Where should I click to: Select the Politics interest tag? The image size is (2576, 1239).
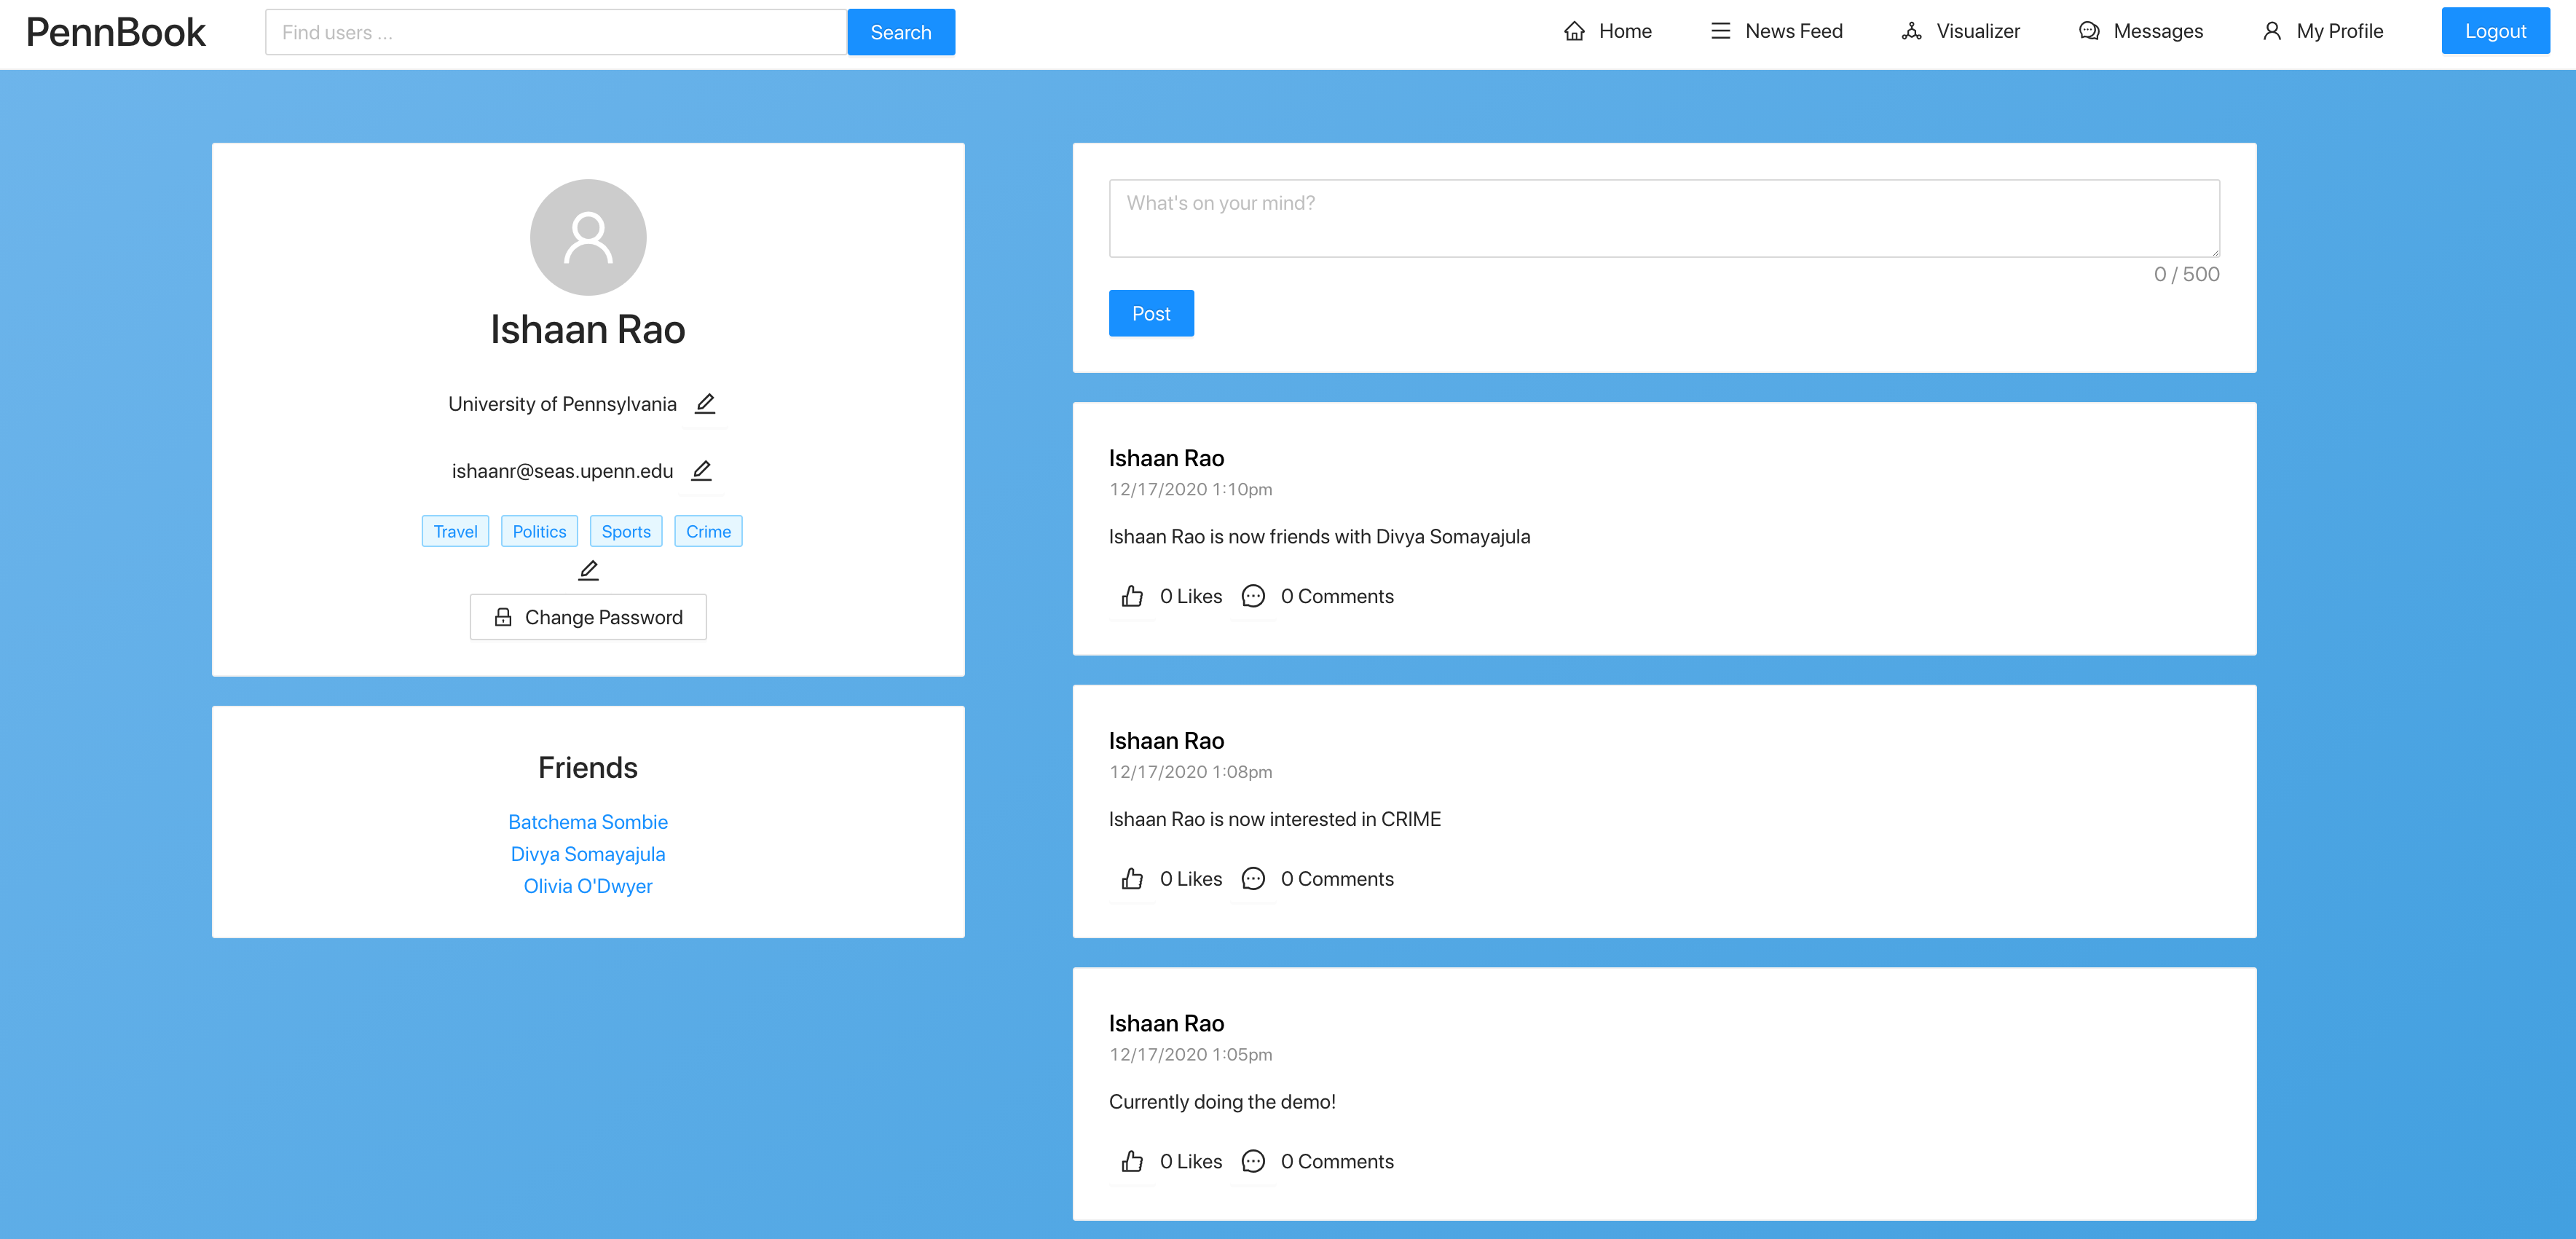pos(539,532)
